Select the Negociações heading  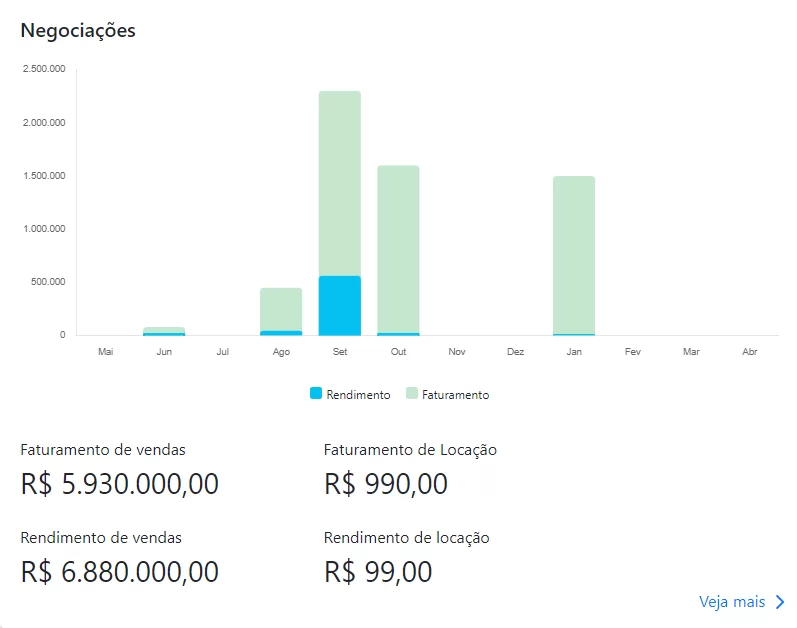(x=78, y=30)
